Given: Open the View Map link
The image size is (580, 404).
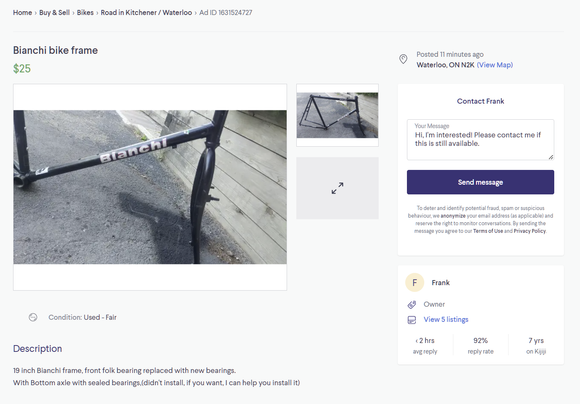Looking at the screenshot, I should (495, 65).
